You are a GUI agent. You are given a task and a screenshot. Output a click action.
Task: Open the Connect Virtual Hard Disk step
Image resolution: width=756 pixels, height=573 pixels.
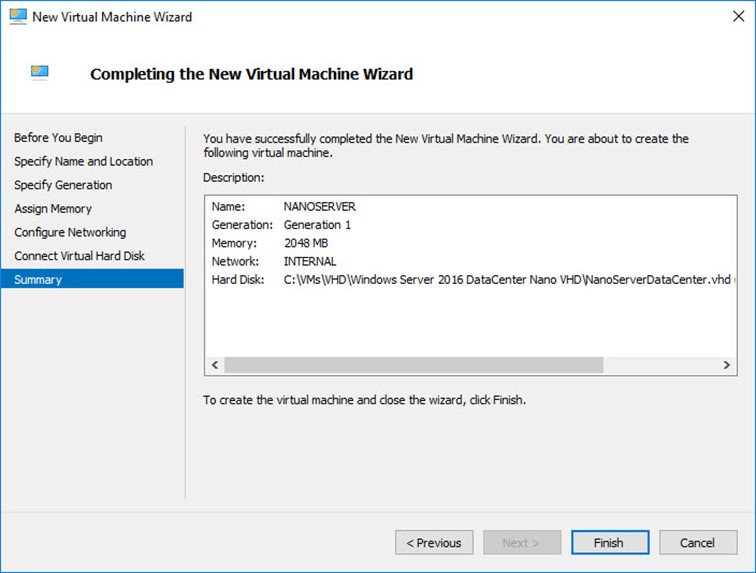pyautogui.click(x=79, y=256)
